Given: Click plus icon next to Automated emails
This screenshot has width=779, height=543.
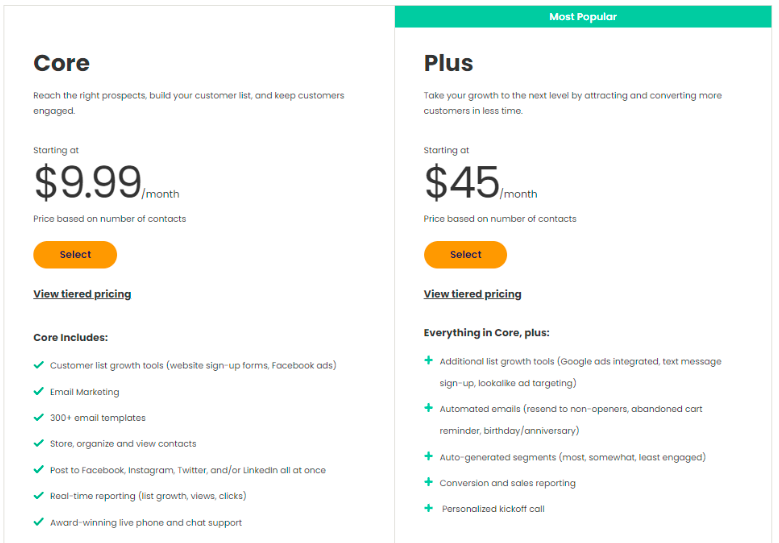Looking at the screenshot, I should [x=429, y=409].
